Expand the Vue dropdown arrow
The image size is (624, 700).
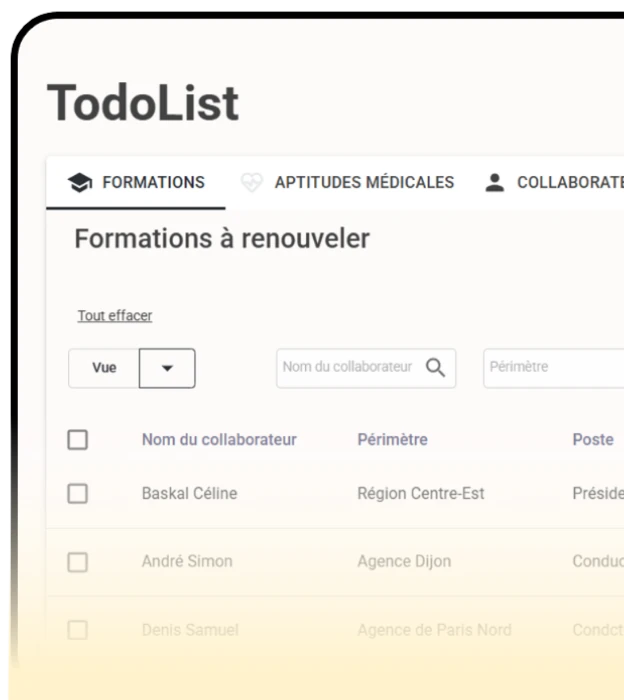[167, 368]
